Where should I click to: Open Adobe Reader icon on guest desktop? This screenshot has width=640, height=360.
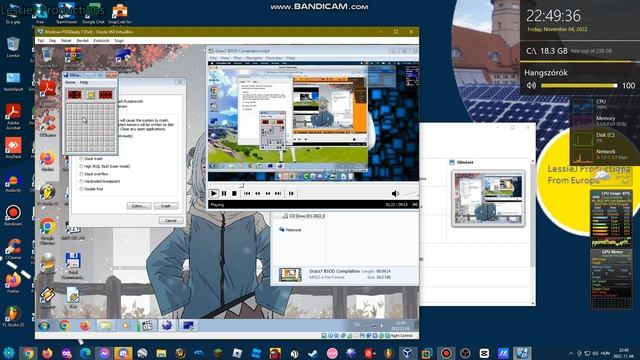click(47, 91)
